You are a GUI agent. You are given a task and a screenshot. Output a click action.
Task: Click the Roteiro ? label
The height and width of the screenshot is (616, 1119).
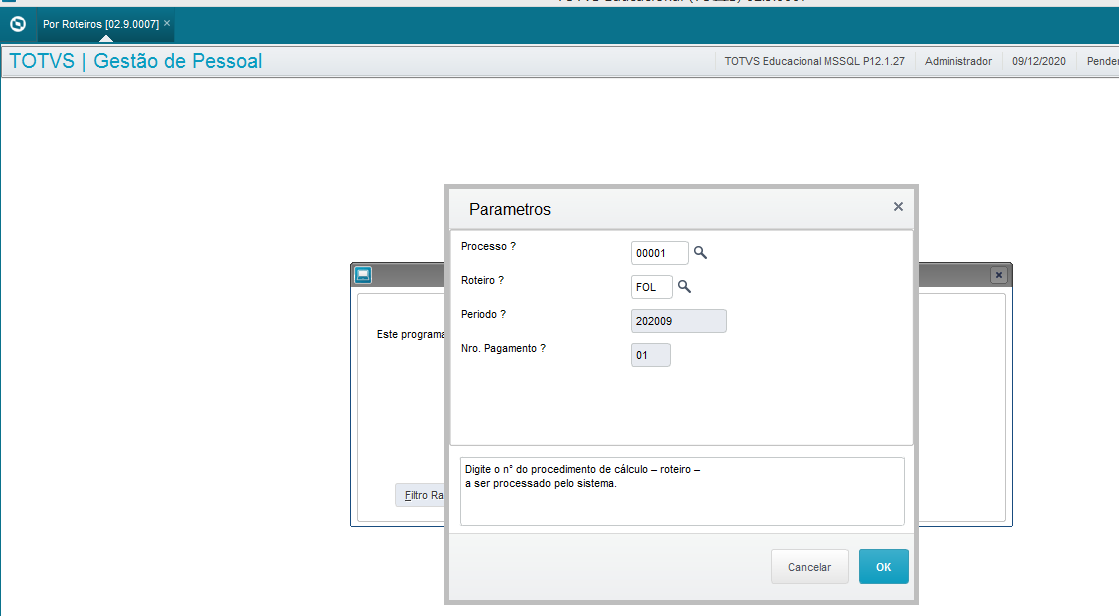(482, 281)
